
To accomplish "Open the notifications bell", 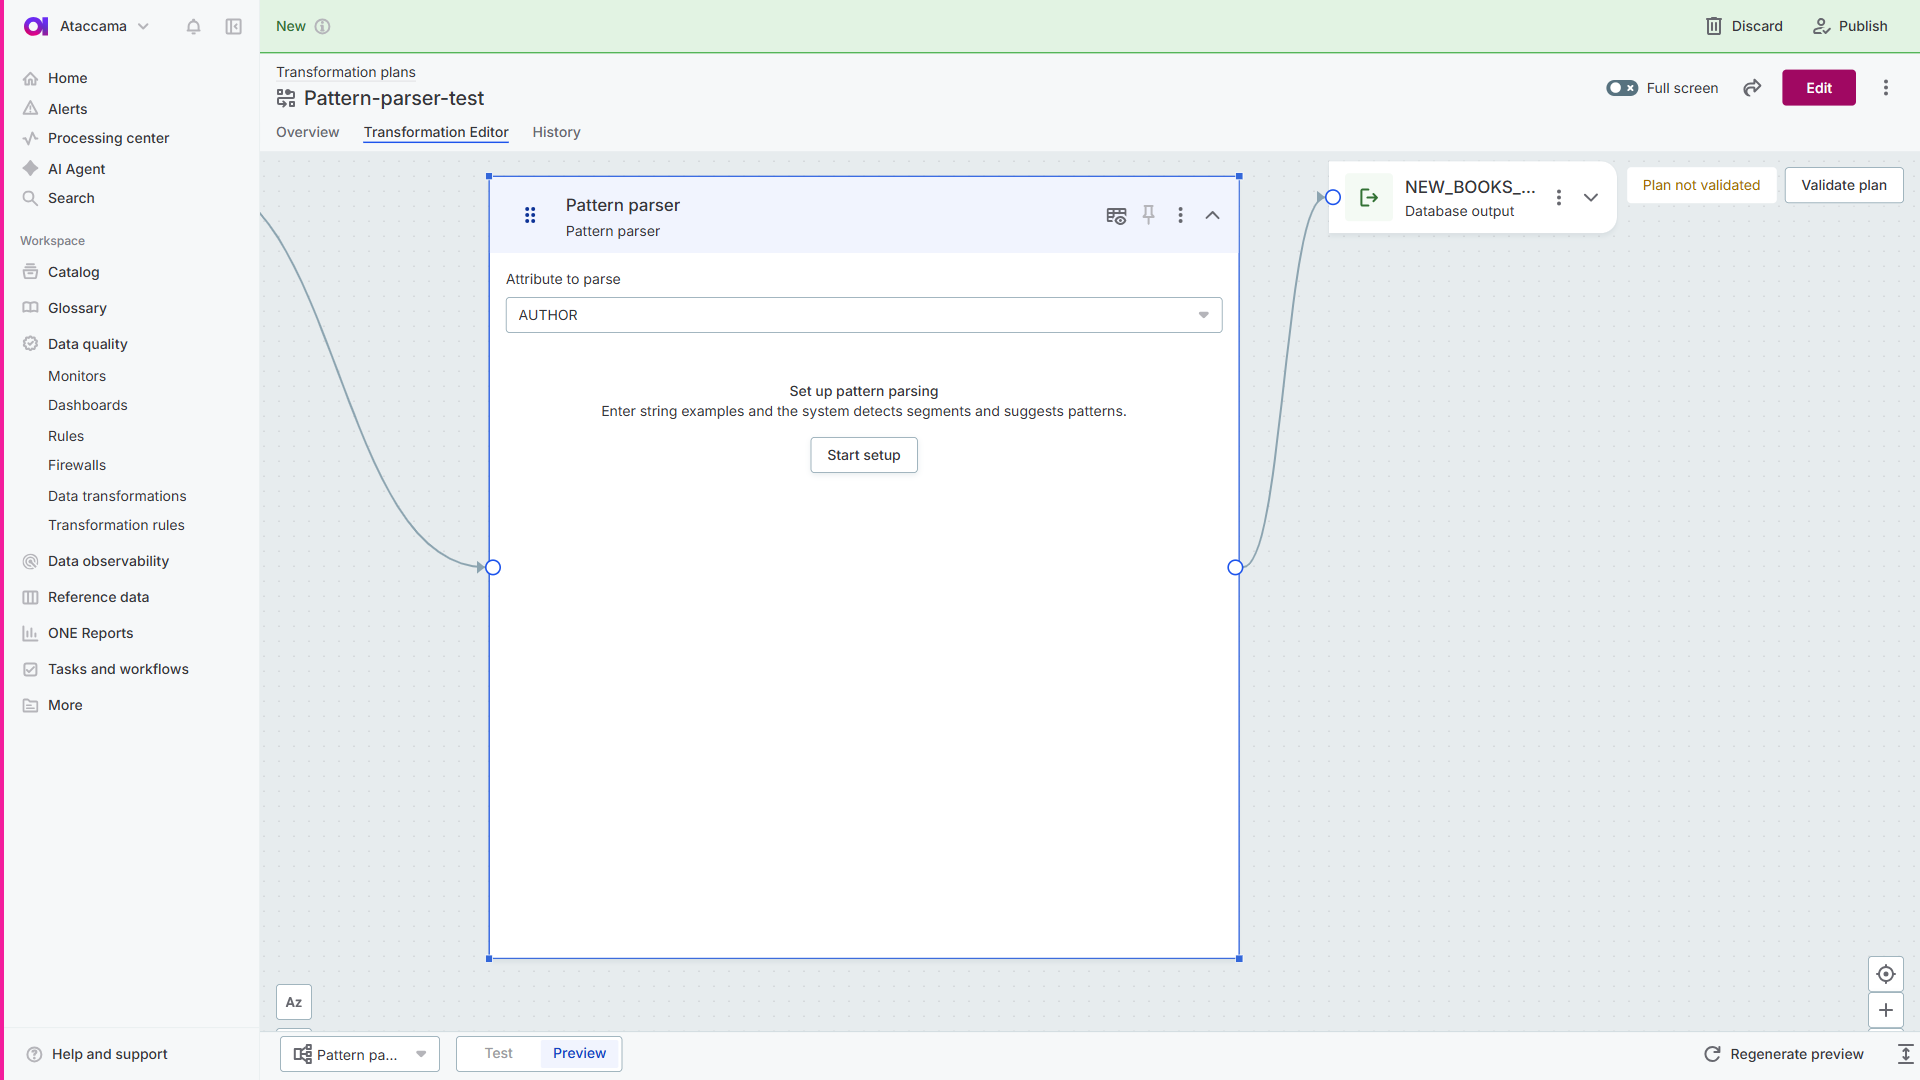I will [x=193, y=27].
